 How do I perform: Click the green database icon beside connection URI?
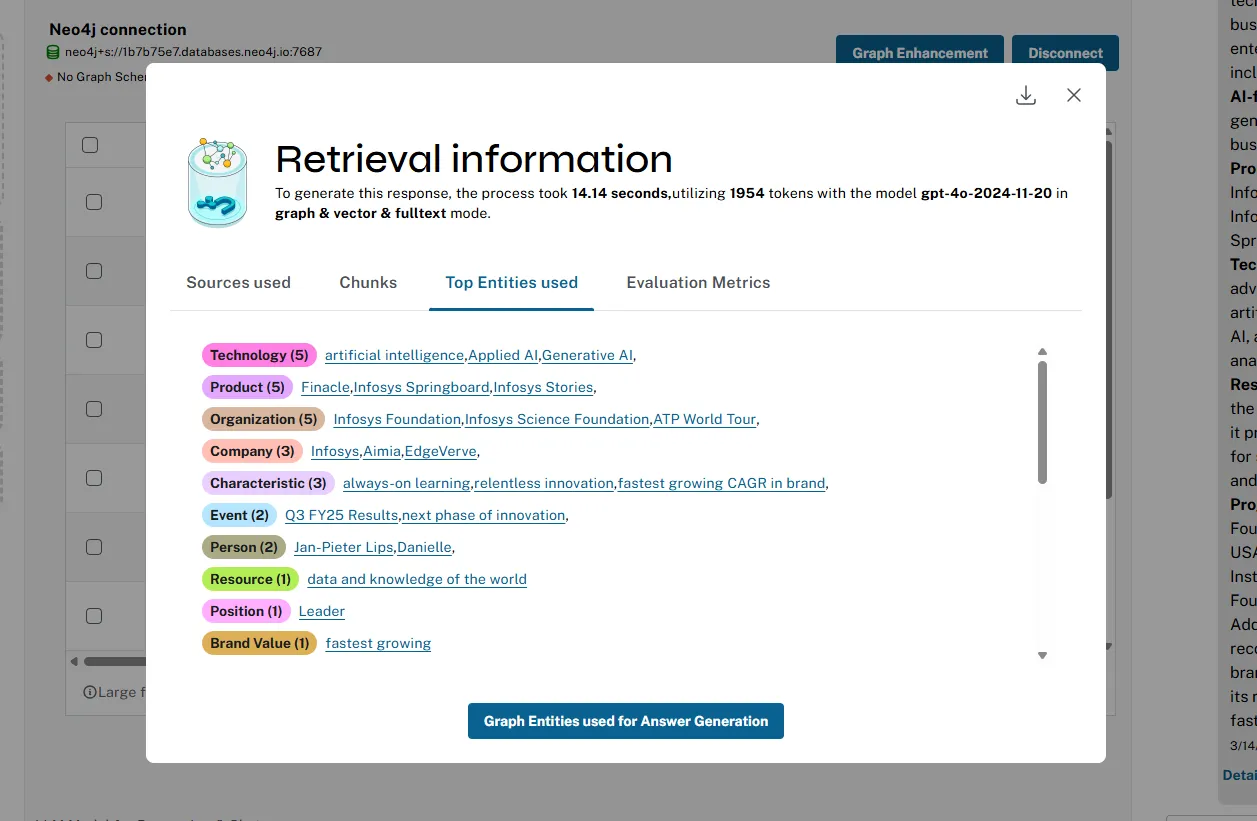pos(53,52)
